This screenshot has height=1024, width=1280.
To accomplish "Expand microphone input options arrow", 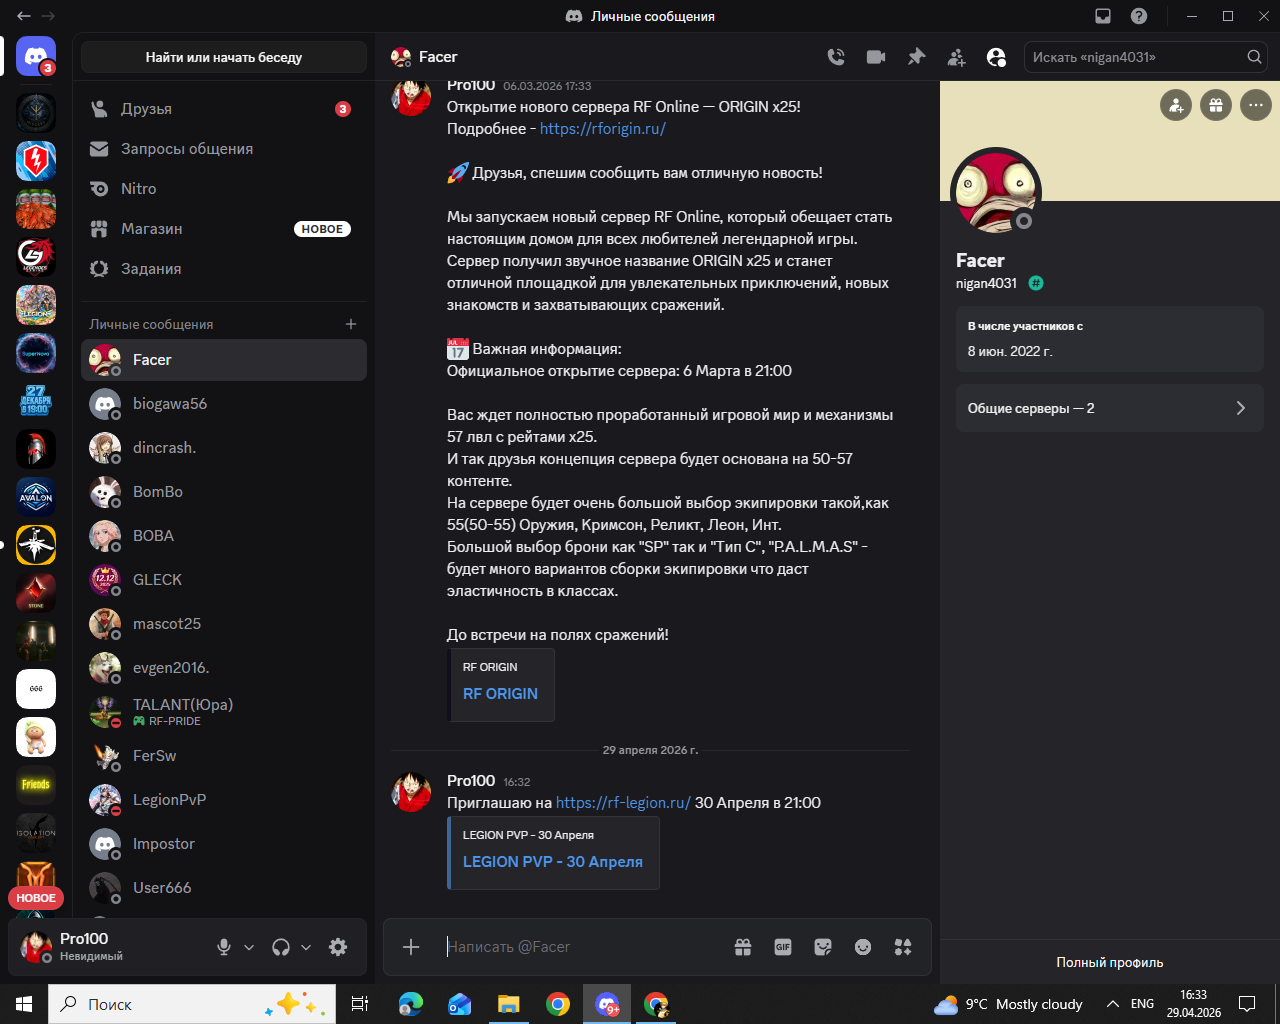I will 249,947.
